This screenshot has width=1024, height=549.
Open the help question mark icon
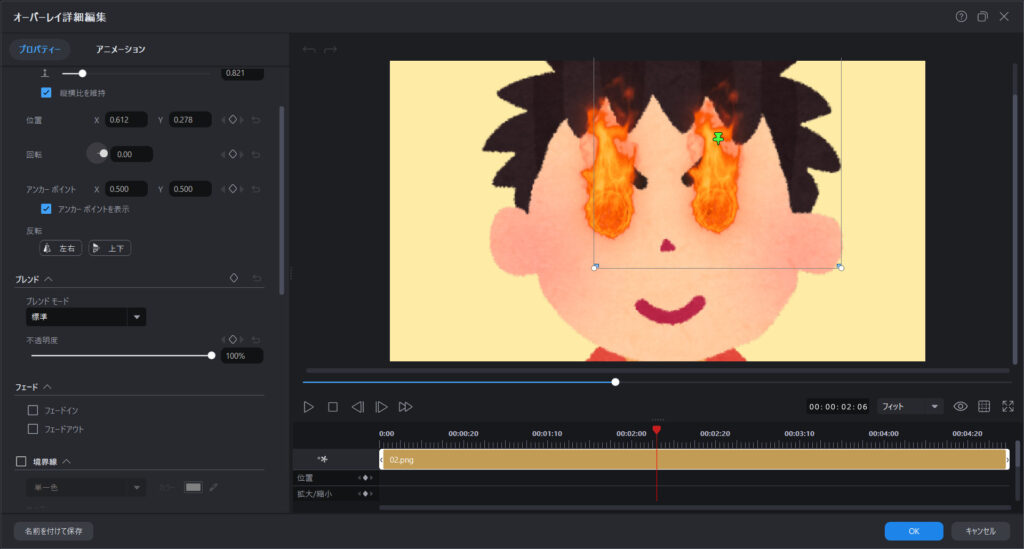click(x=961, y=17)
